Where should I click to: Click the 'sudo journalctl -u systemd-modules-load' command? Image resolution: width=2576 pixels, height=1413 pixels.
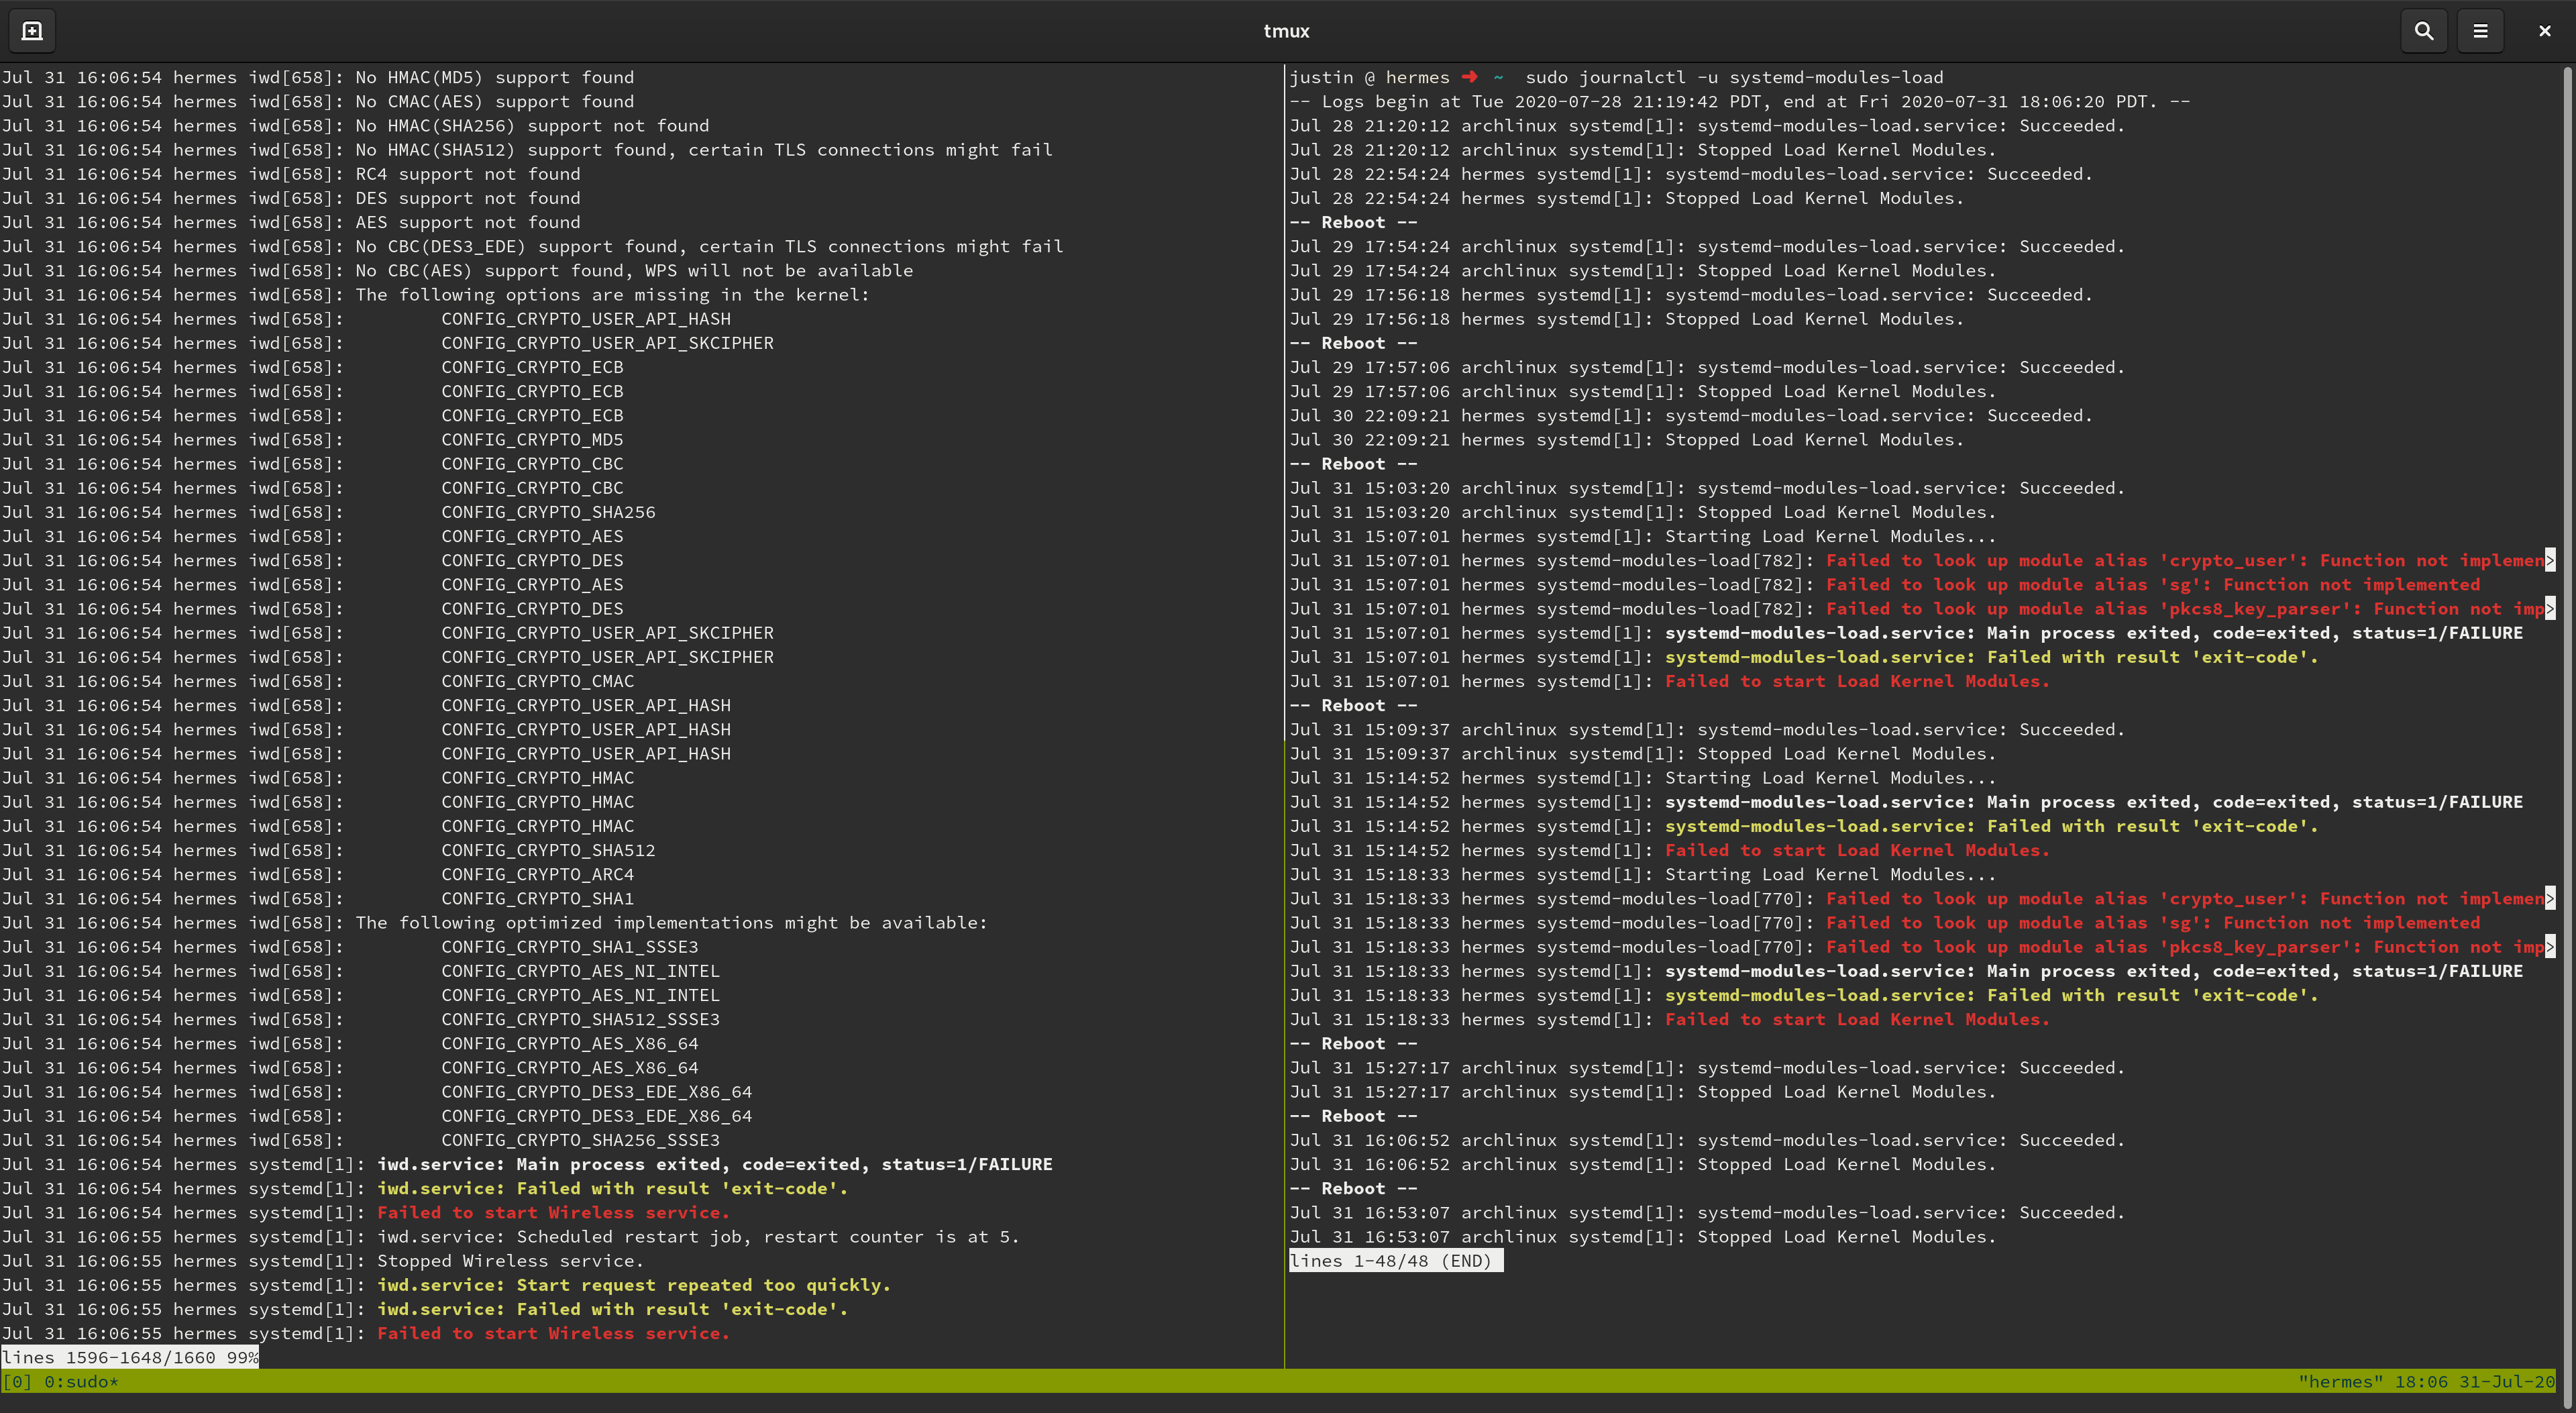pyautogui.click(x=1734, y=77)
